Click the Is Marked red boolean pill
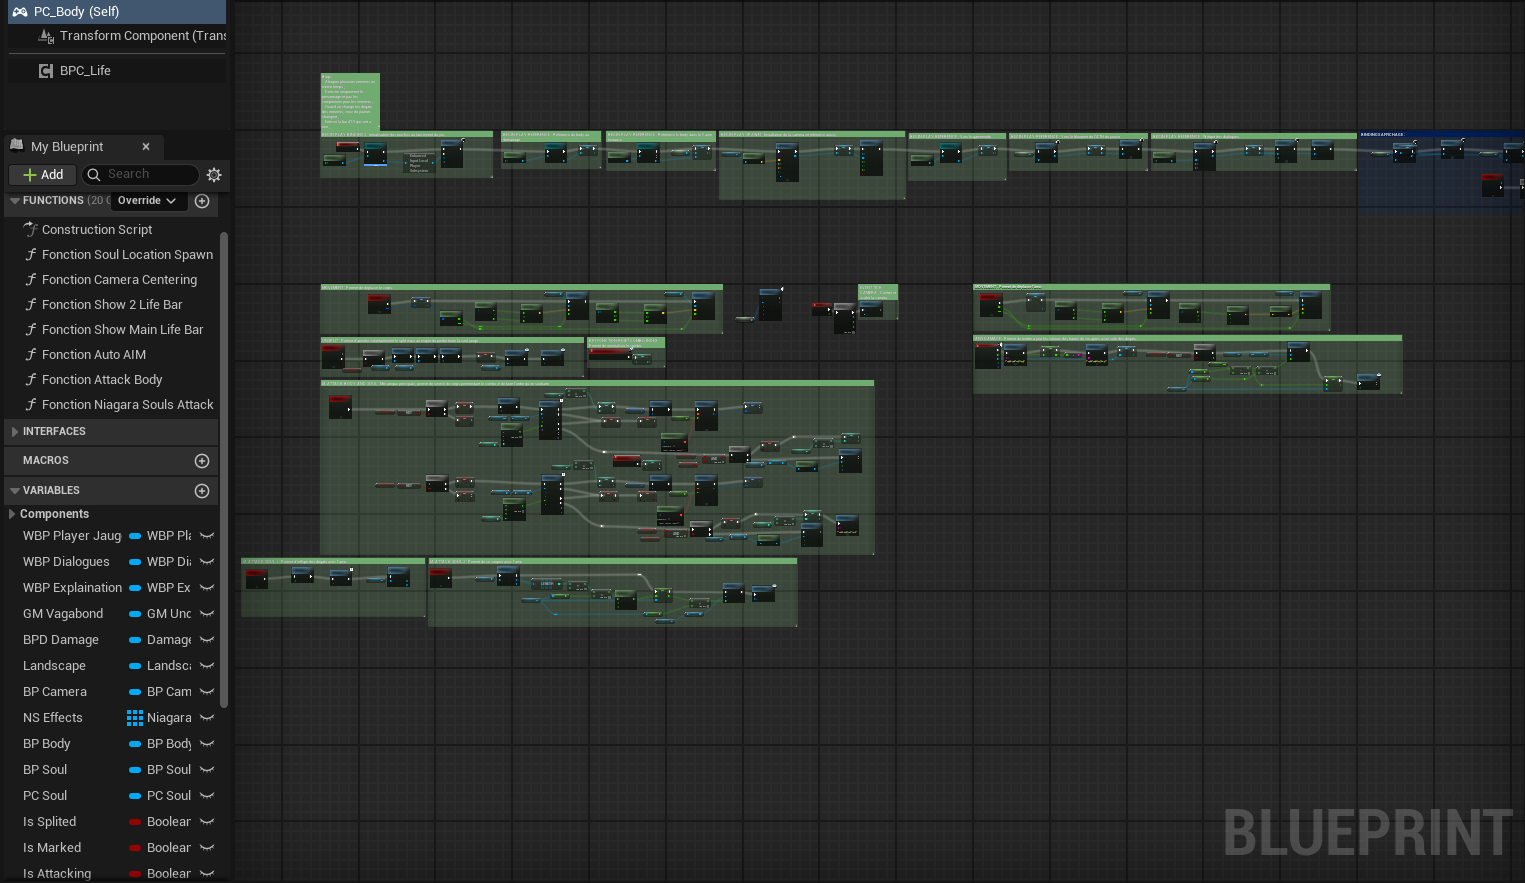This screenshot has width=1525, height=883. [135, 848]
